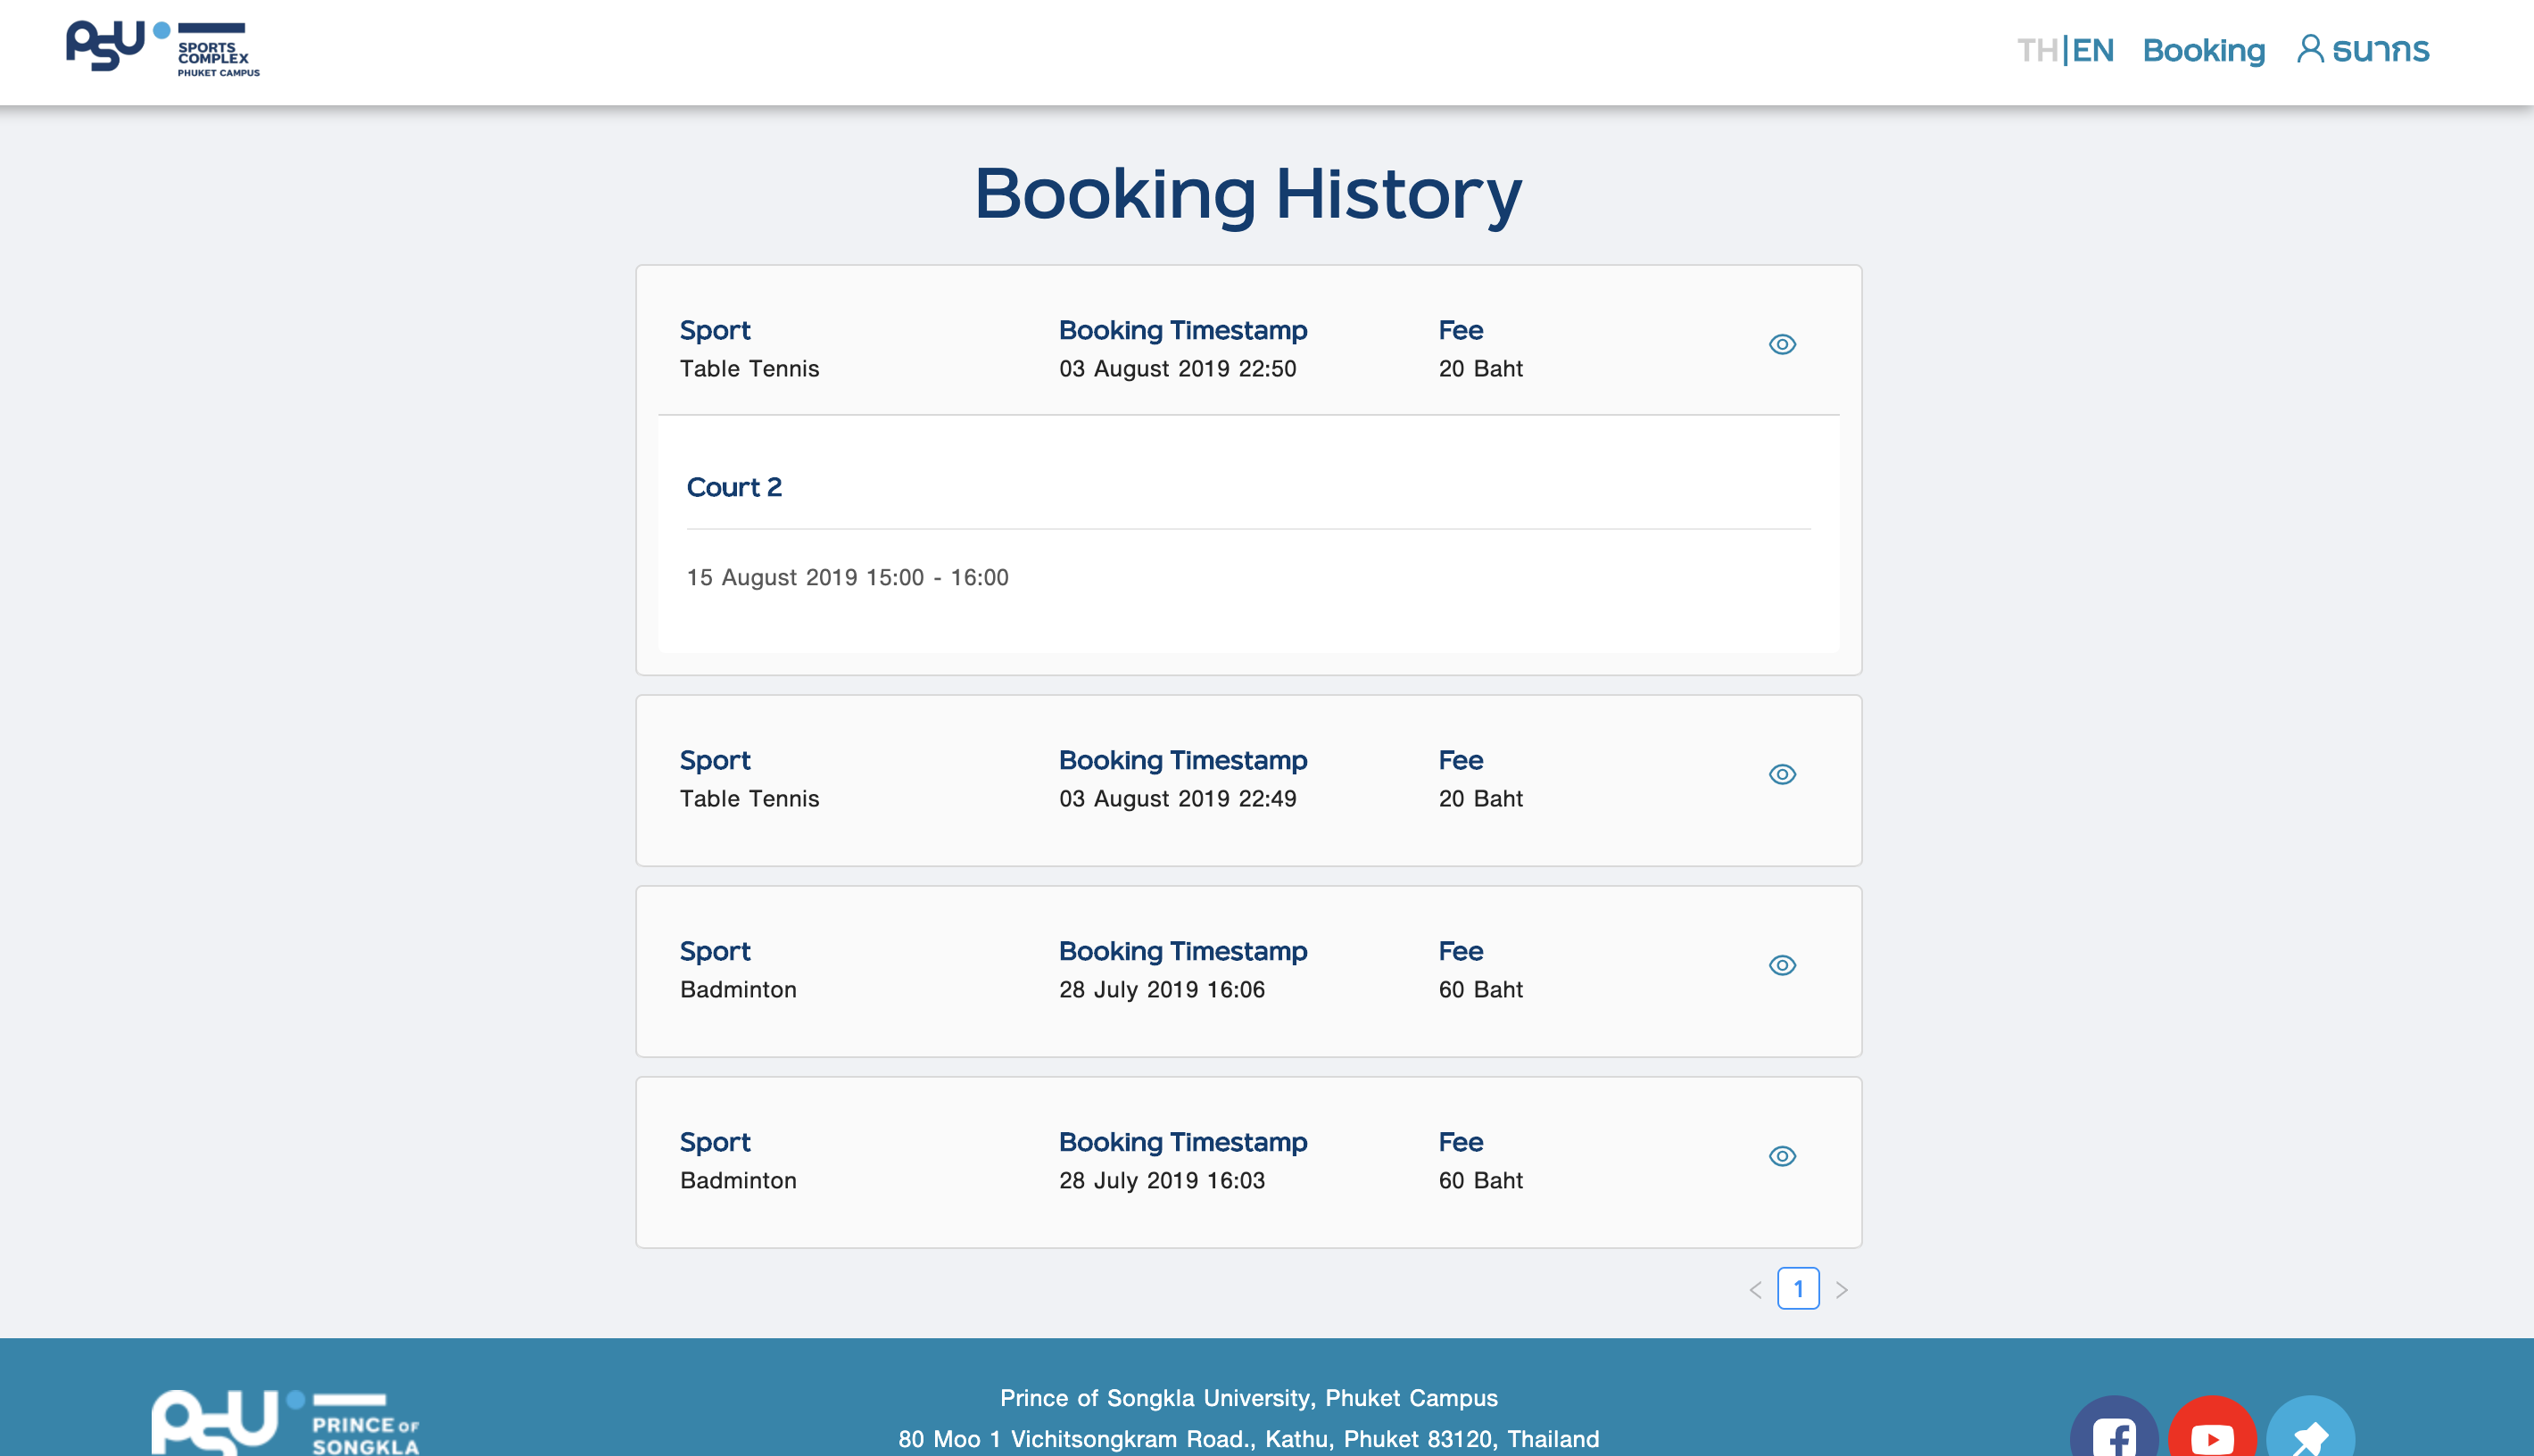Select page 1 in pagination
2534x1456 pixels.
tap(1798, 1288)
